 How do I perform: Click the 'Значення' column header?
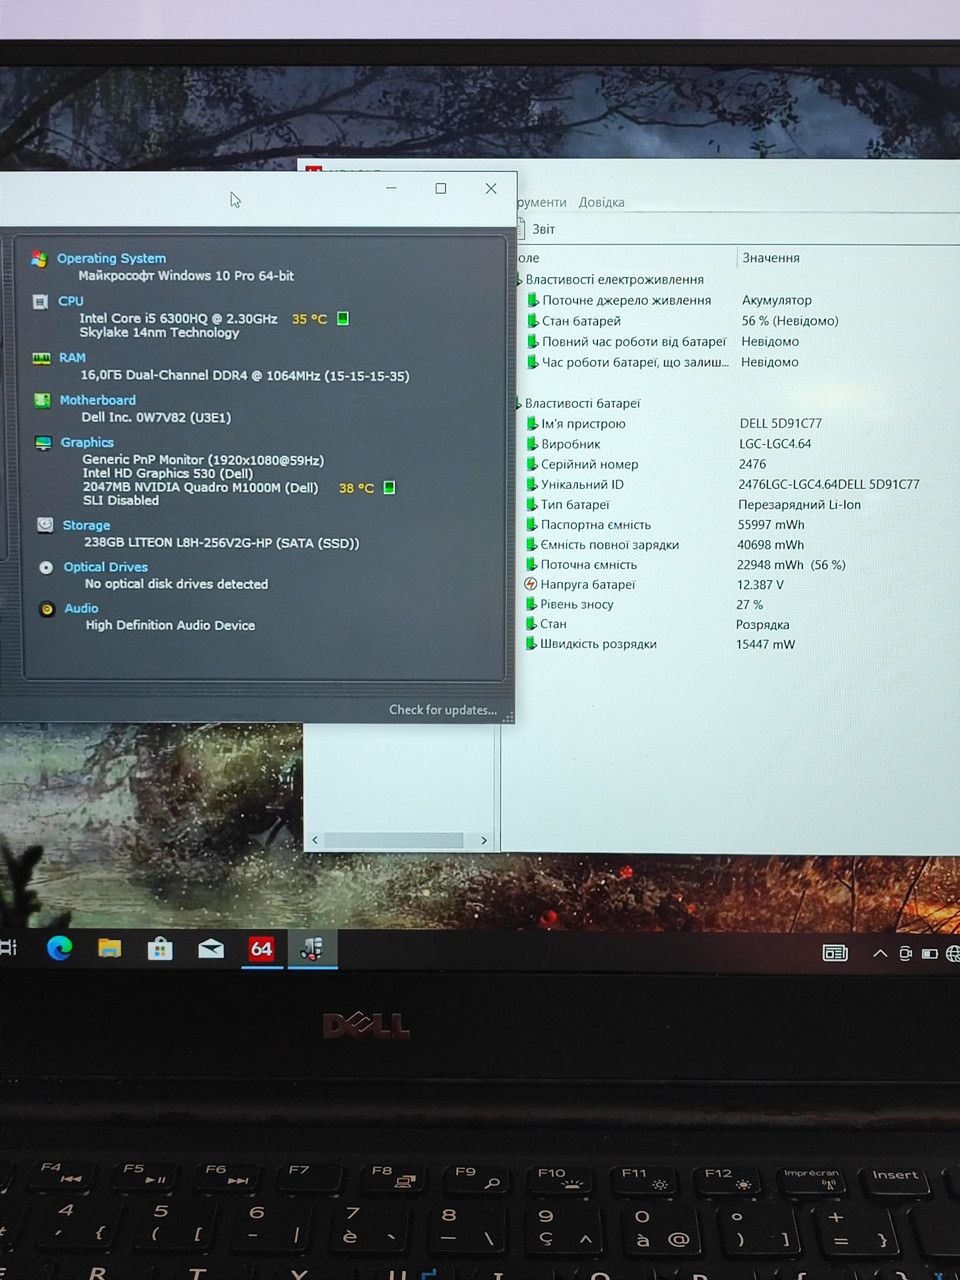[771, 258]
